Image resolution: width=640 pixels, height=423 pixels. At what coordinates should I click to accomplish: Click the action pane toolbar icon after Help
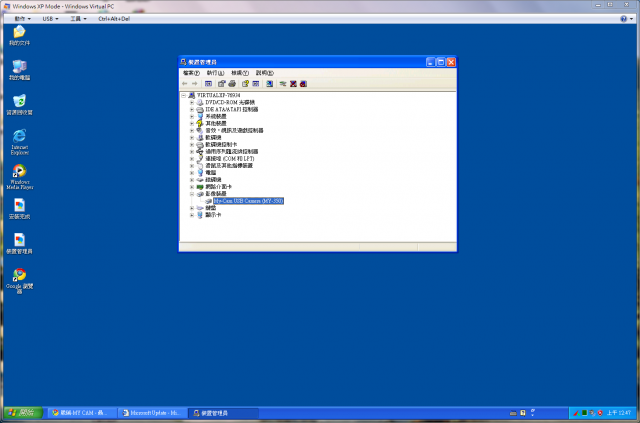pyautogui.click(x=256, y=84)
